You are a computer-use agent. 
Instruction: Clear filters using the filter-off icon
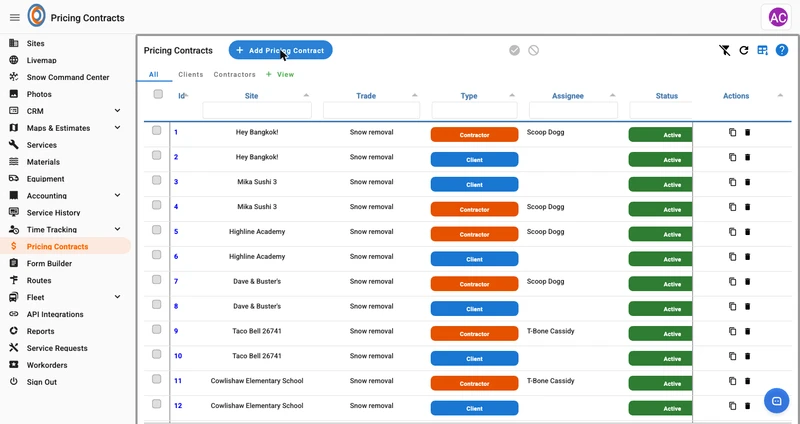(724, 50)
